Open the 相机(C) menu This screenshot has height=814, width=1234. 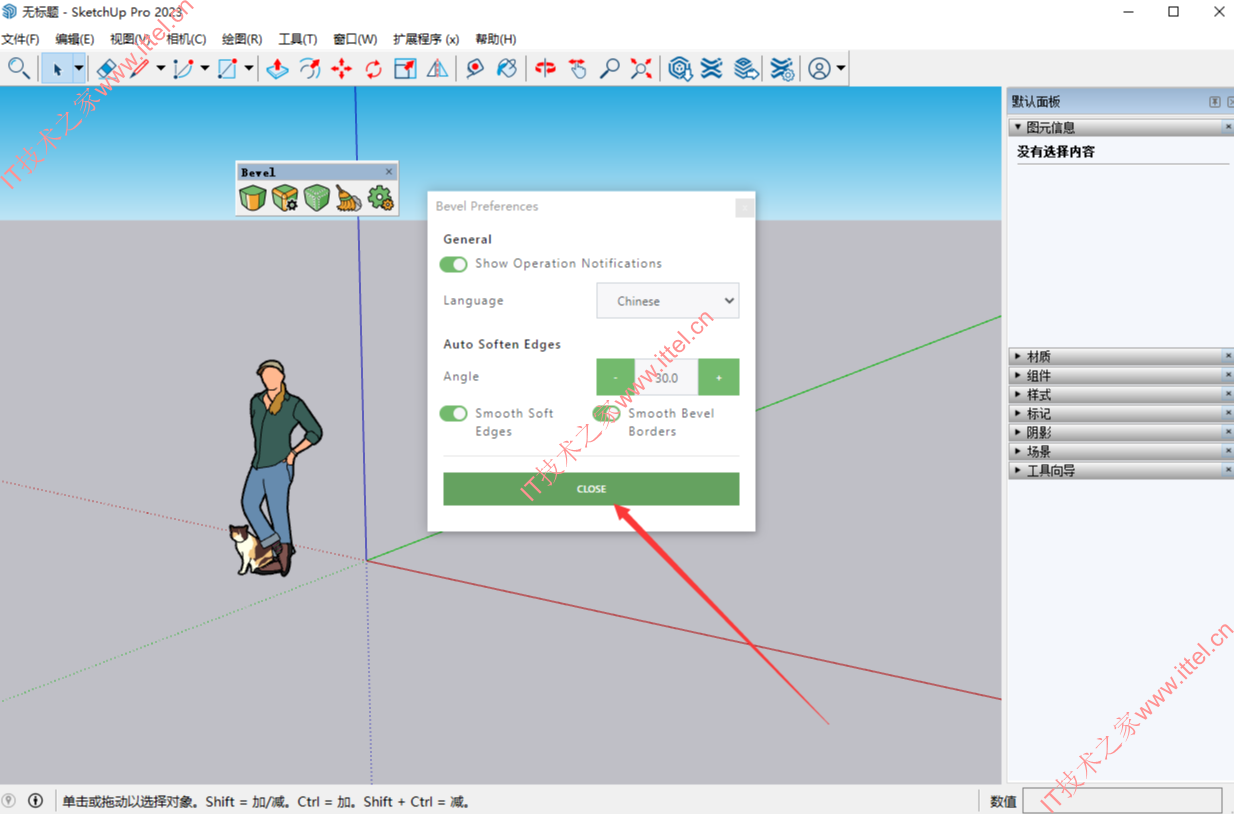186,39
